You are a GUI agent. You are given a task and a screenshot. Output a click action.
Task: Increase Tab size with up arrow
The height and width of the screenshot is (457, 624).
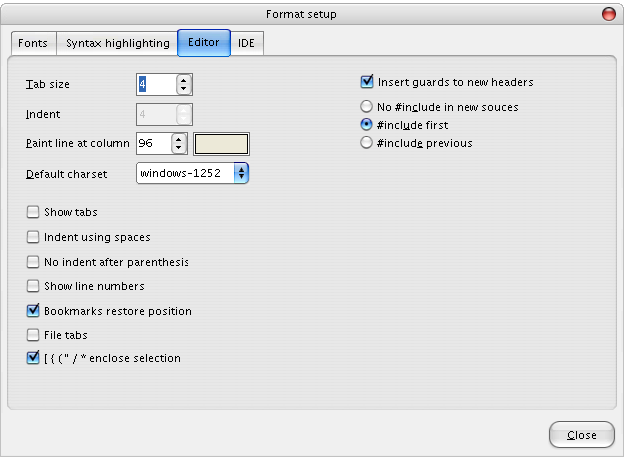[x=184, y=80]
